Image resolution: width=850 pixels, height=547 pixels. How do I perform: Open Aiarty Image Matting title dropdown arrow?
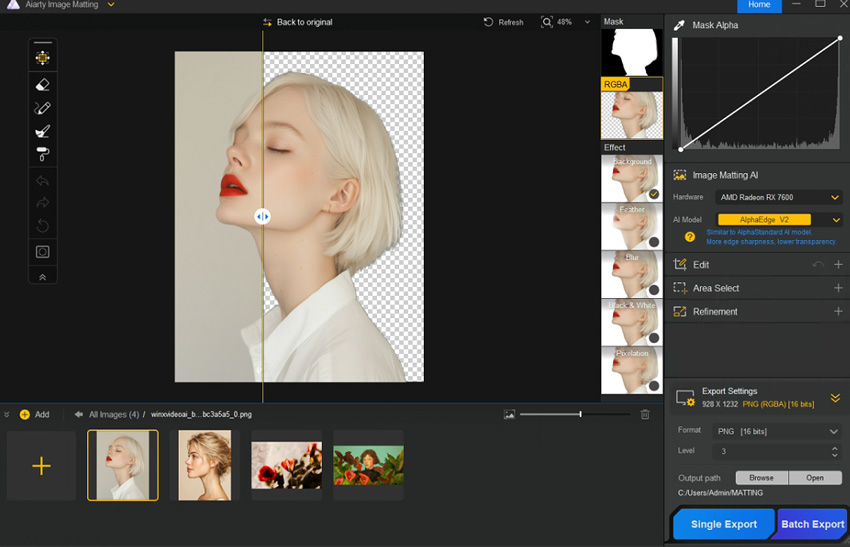click(x=111, y=5)
